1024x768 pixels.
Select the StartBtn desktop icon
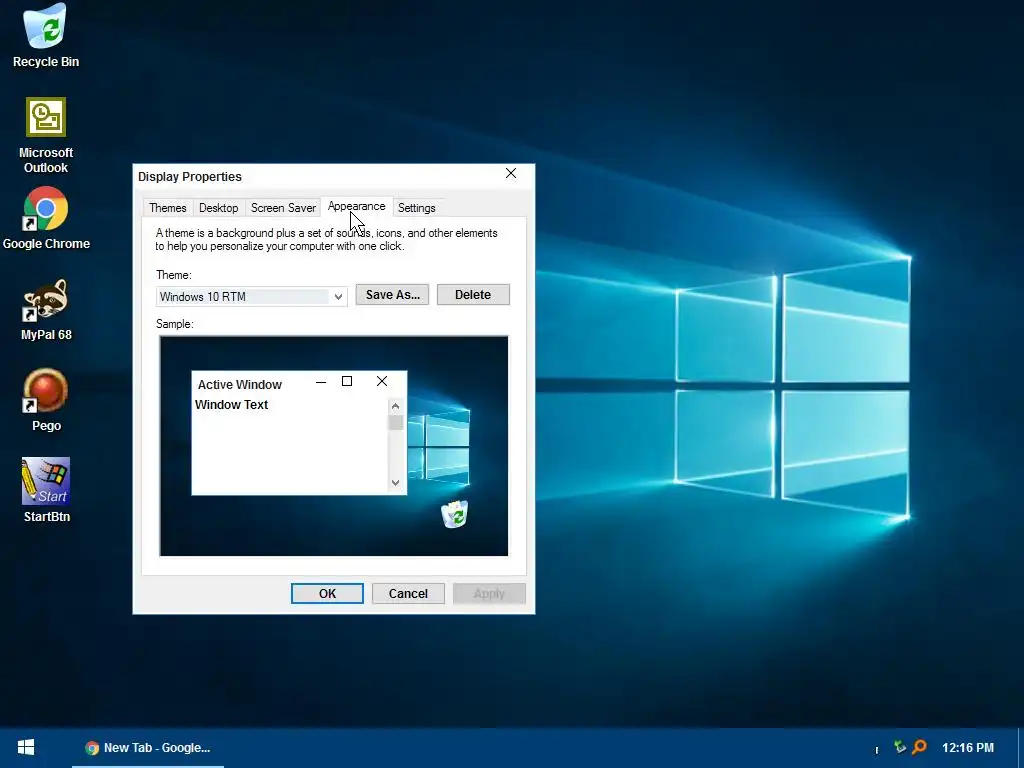[46, 490]
